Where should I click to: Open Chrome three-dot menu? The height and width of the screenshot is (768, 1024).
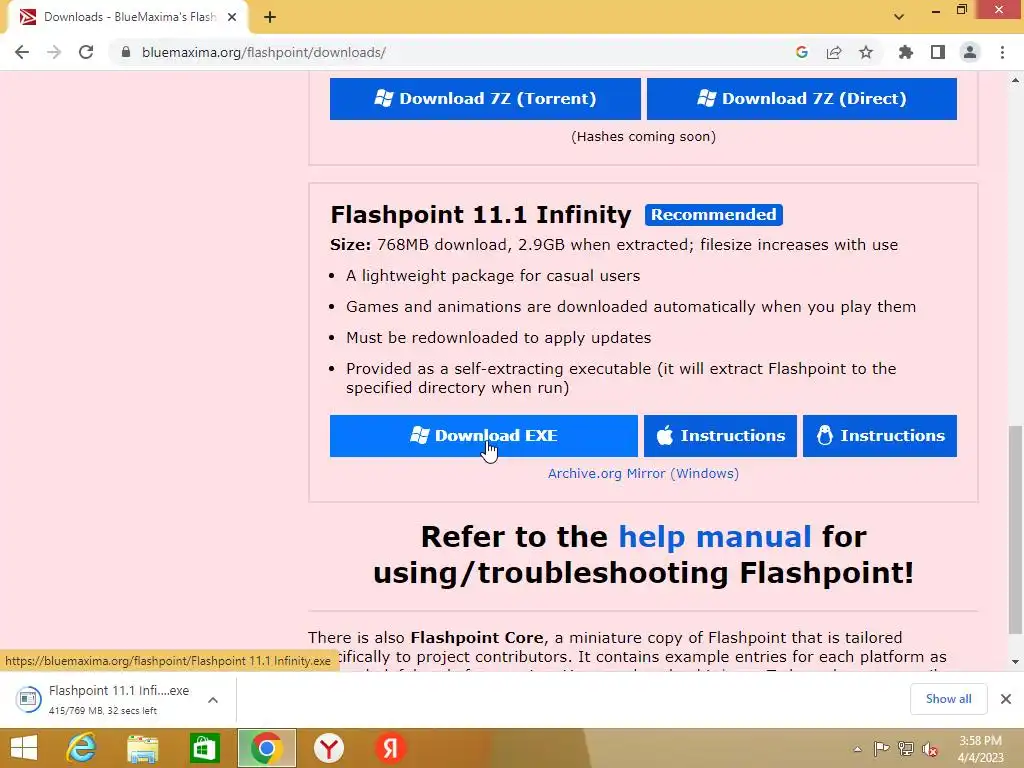(1002, 52)
